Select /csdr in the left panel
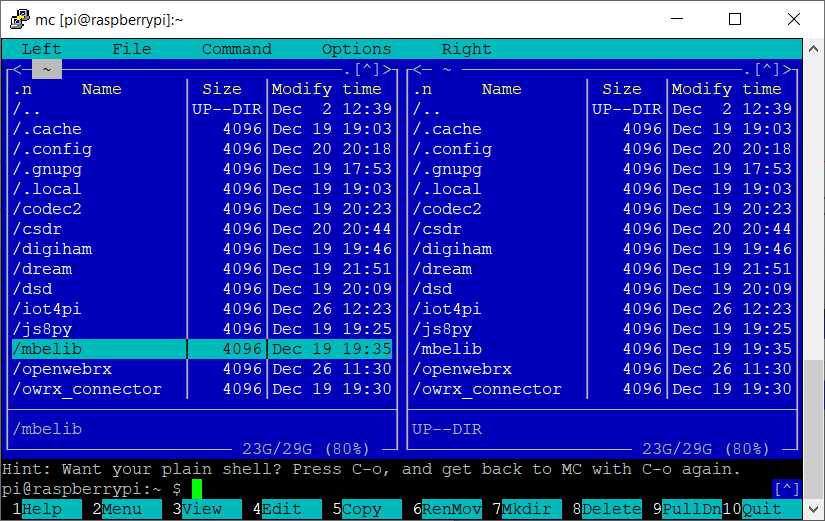 click(x=202, y=229)
